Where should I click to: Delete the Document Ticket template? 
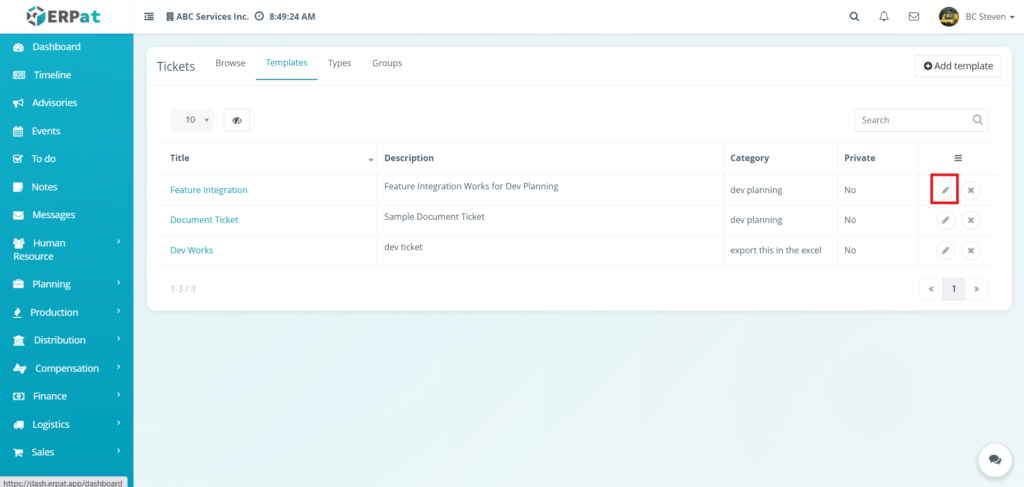coord(970,220)
